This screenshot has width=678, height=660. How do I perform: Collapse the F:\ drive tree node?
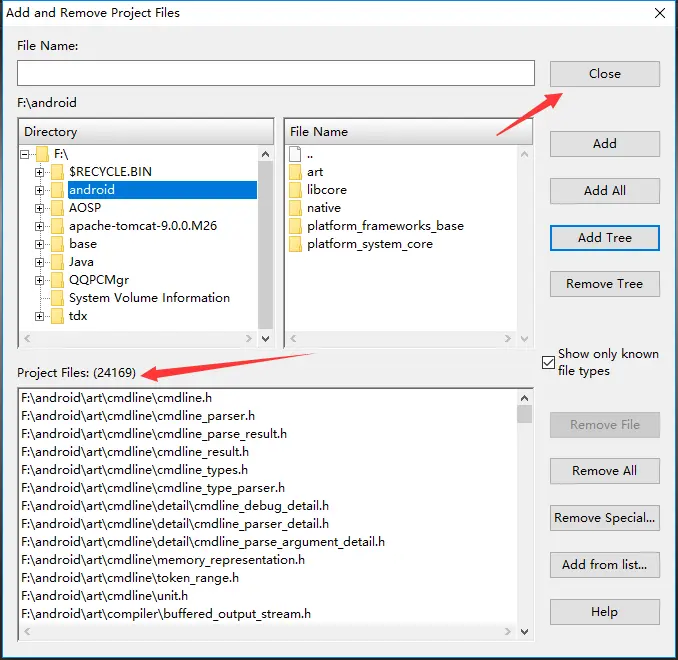tap(25, 154)
